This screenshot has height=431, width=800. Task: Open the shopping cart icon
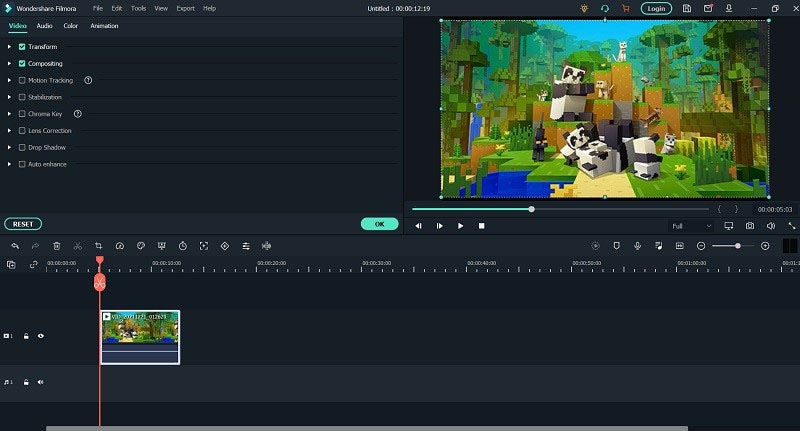click(x=626, y=8)
